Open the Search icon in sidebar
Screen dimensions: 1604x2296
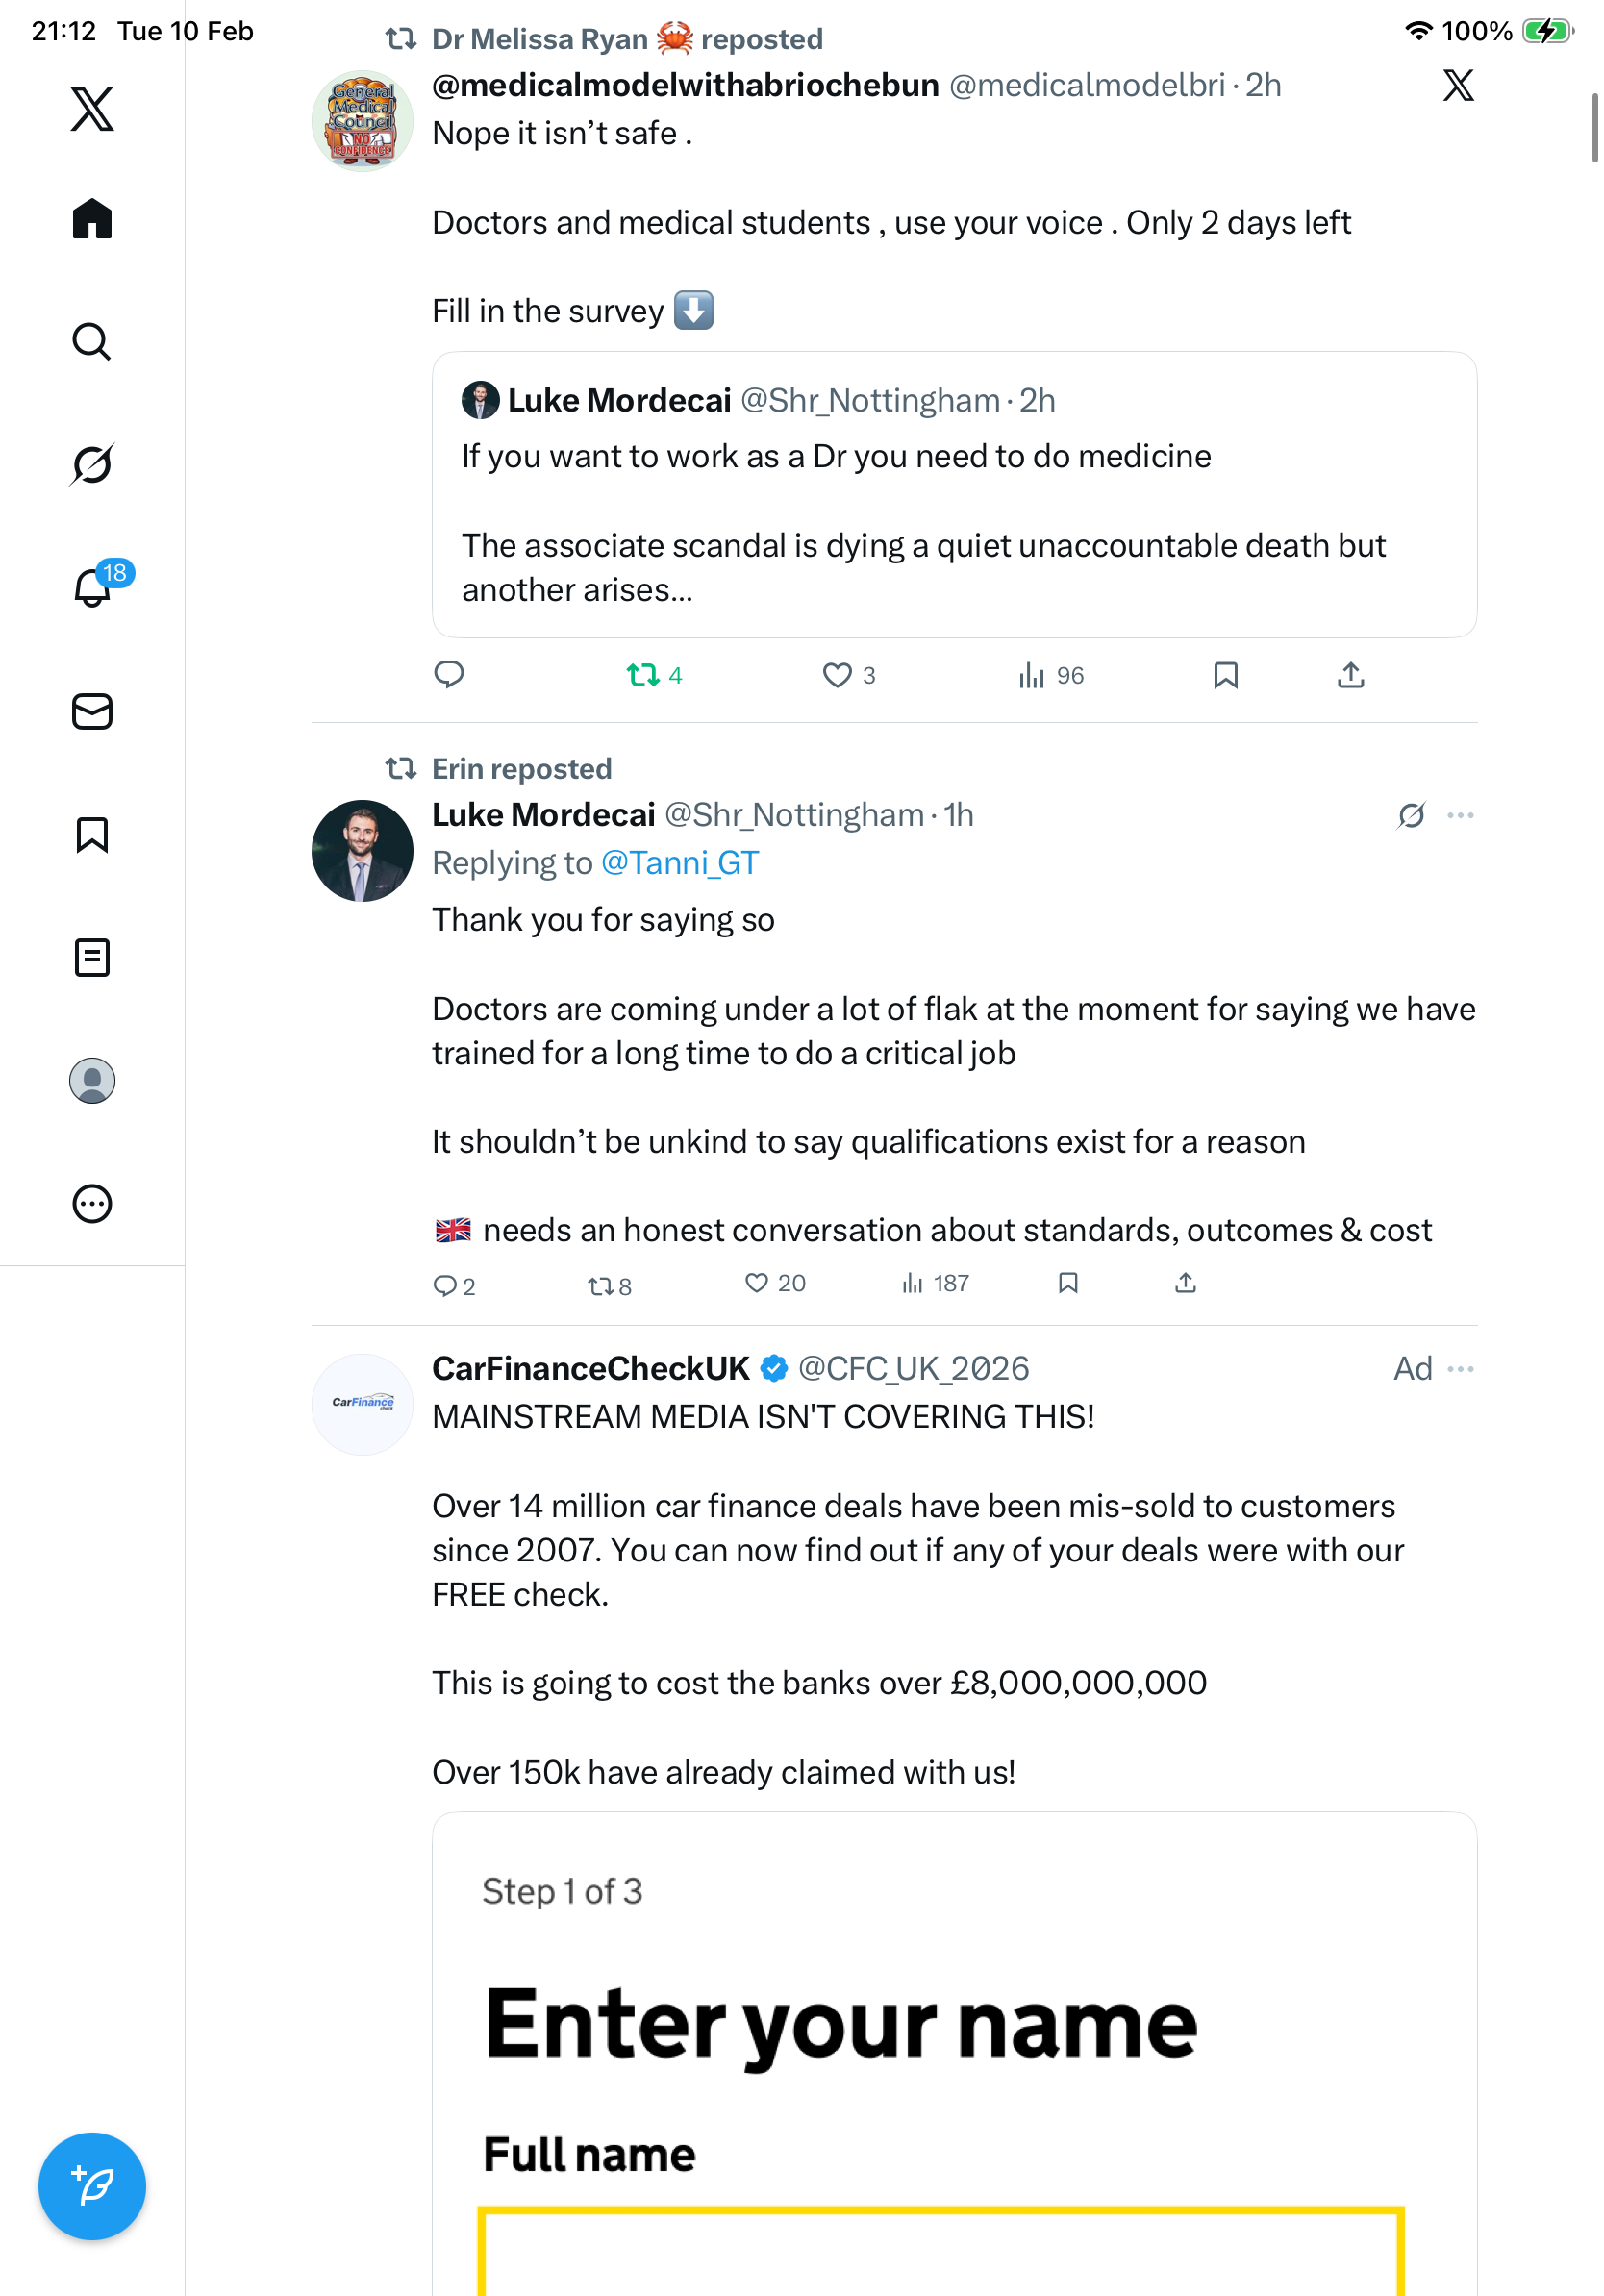pyautogui.click(x=92, y=342)
